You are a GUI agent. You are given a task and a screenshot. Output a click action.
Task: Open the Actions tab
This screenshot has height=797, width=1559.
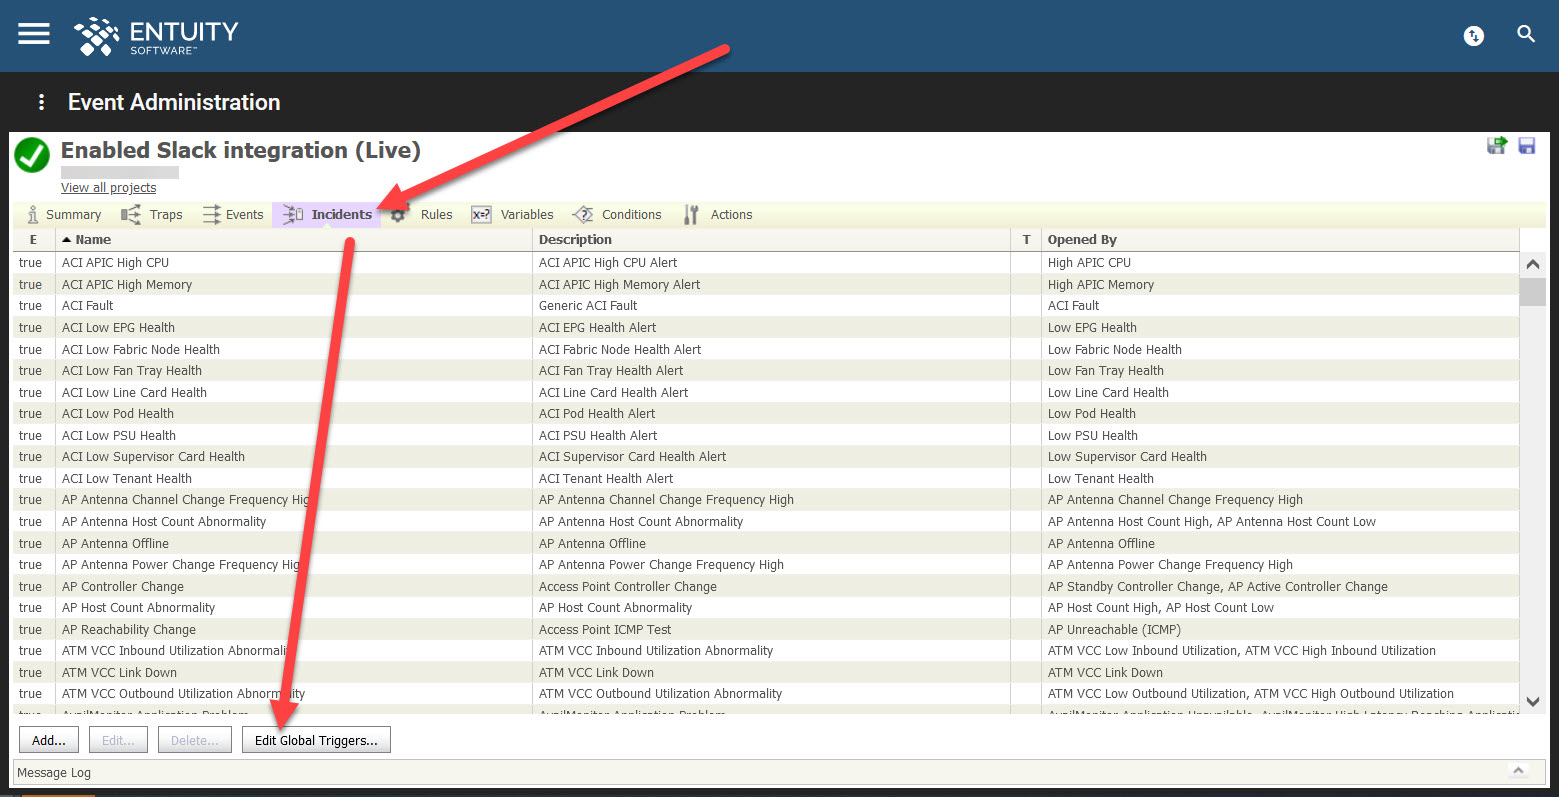pyautogui.click(x=718, y=215)
